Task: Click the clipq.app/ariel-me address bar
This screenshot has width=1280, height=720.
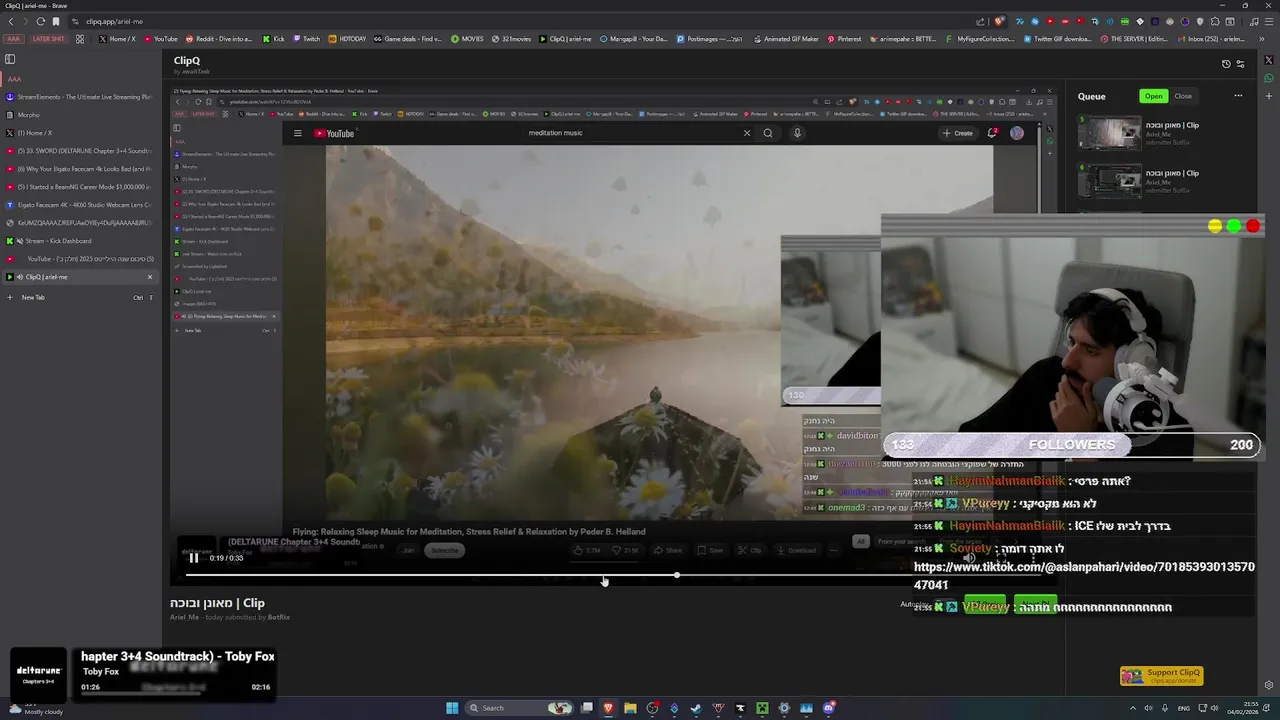Action: (114, 21)
